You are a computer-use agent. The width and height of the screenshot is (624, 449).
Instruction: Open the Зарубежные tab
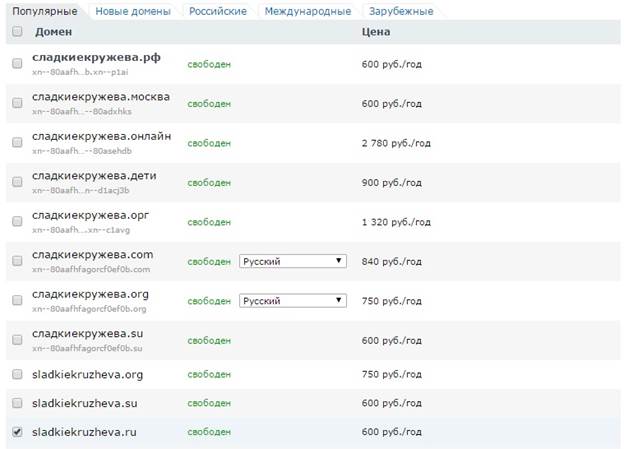pos(401,11)
